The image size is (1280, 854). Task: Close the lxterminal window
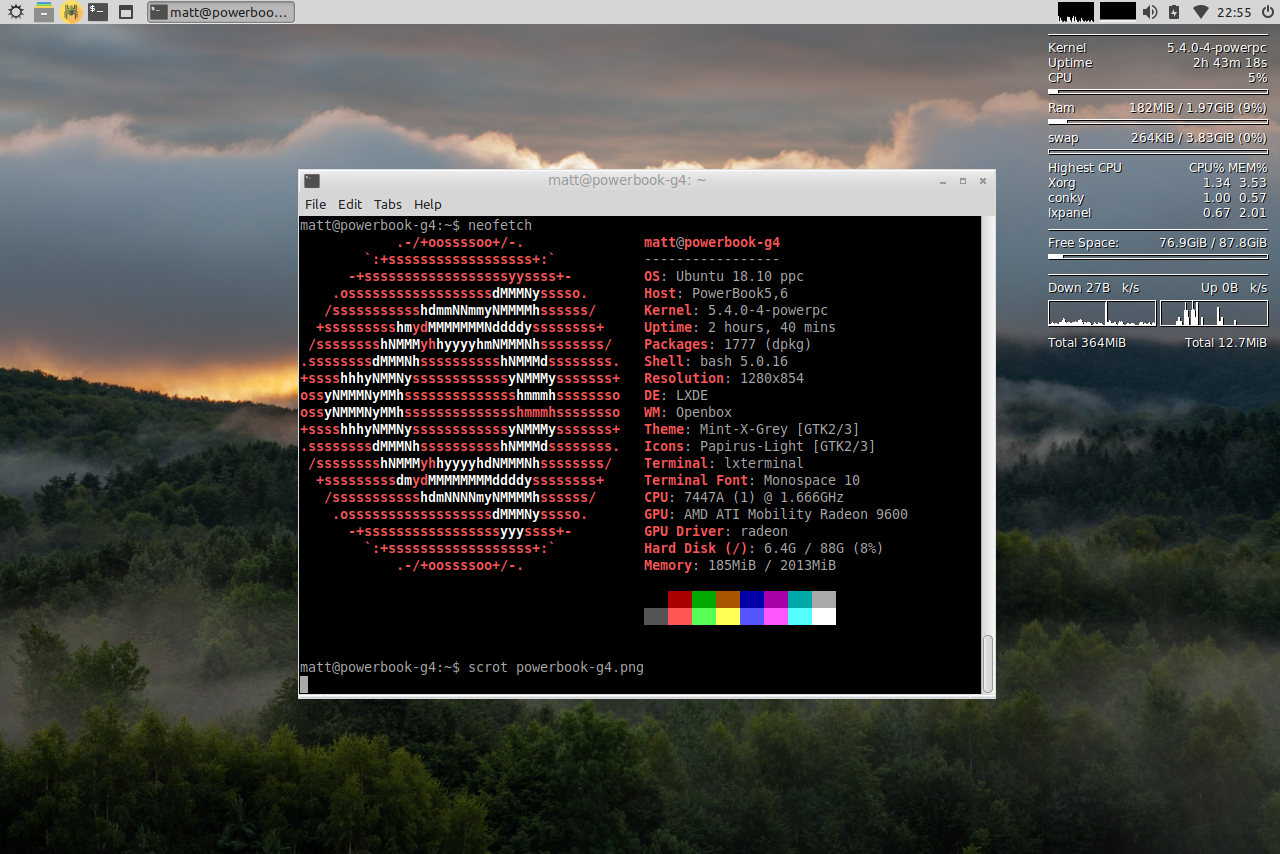pyautogui.click(x=983, y=181)
